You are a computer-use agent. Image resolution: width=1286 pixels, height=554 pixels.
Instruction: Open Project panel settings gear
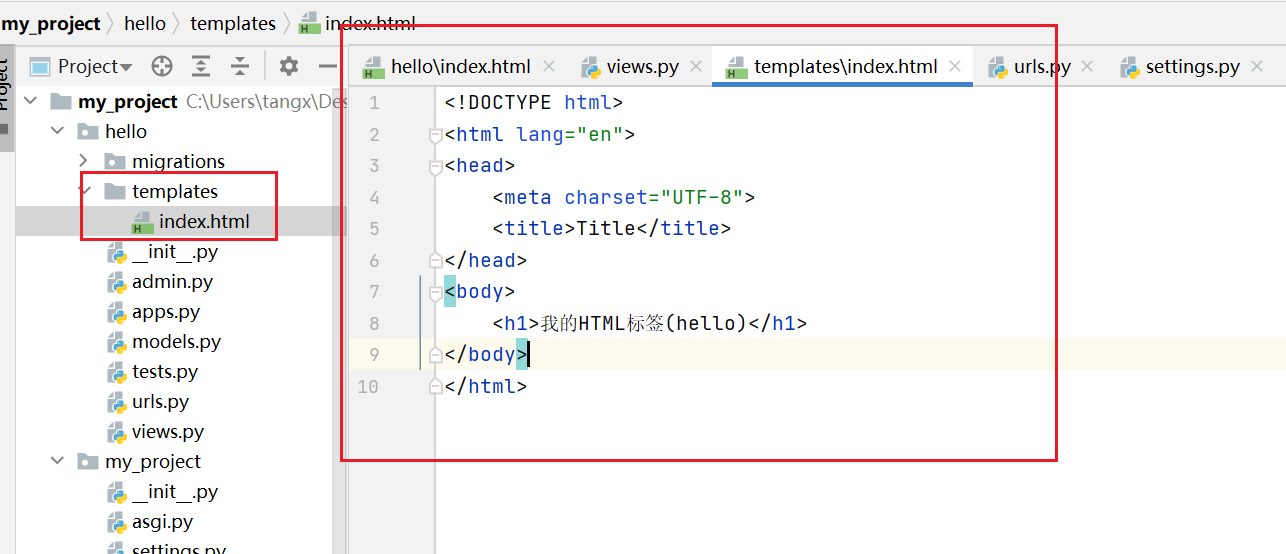(289, 67)
